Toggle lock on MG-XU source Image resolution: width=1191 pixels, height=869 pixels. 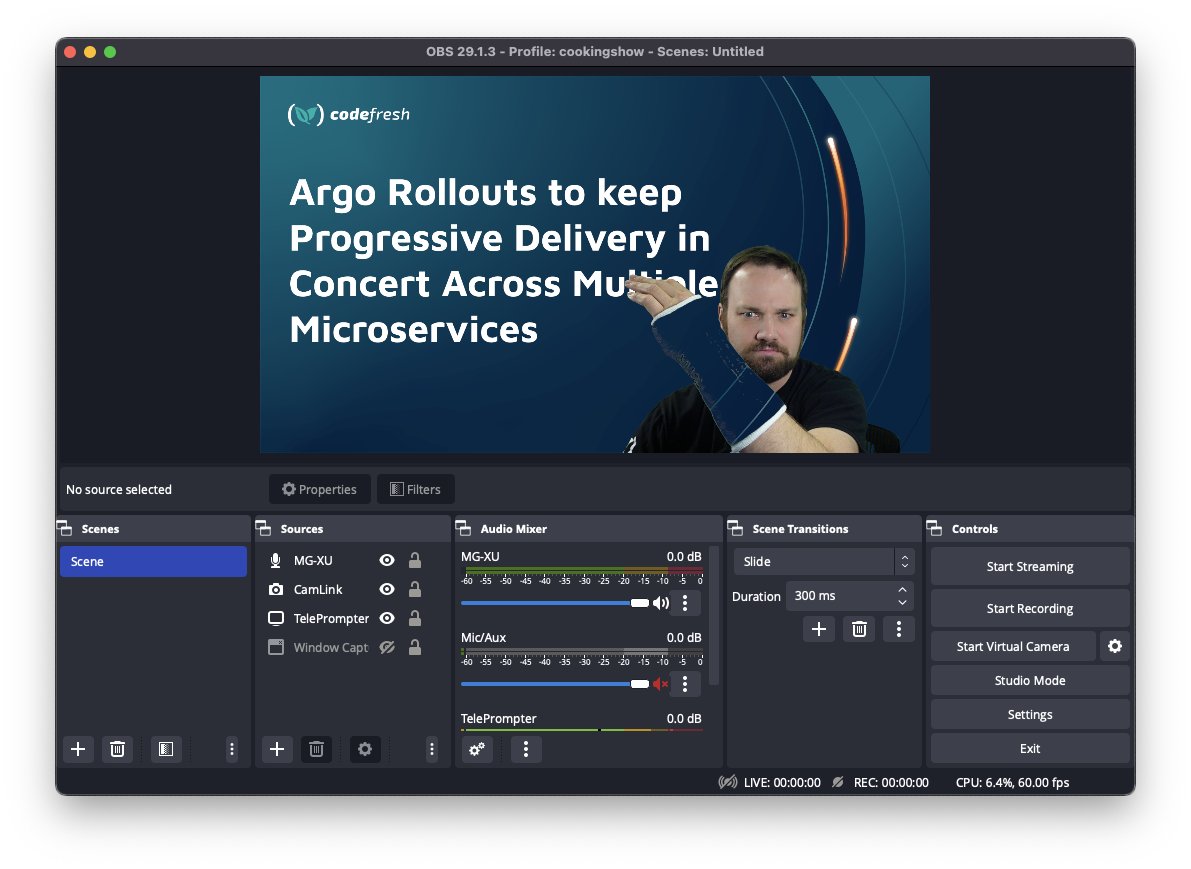[415, 561]
